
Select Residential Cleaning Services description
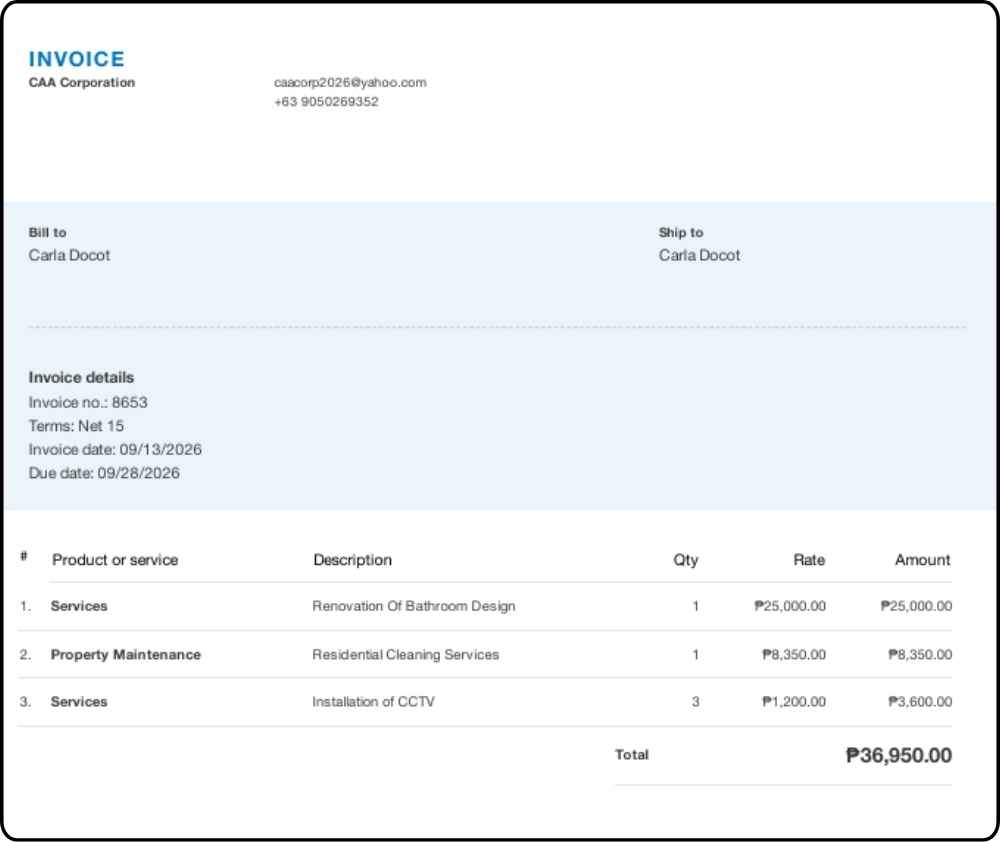click(x=406, y=655)
